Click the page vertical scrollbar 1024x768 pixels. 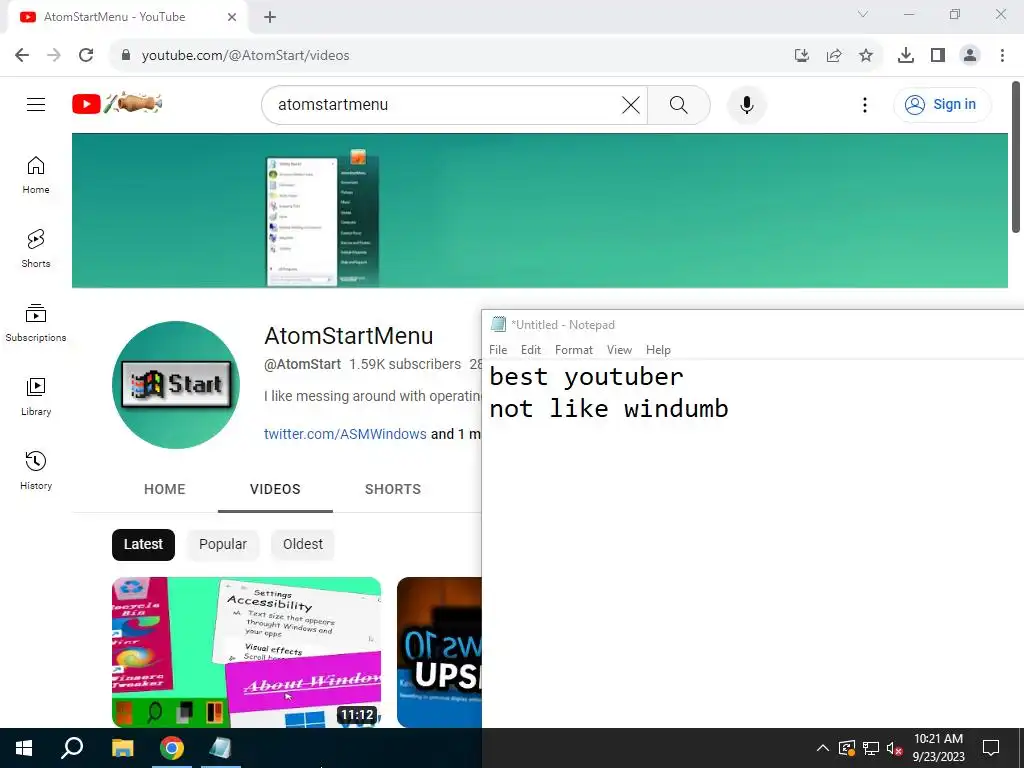click(1016, 157)
